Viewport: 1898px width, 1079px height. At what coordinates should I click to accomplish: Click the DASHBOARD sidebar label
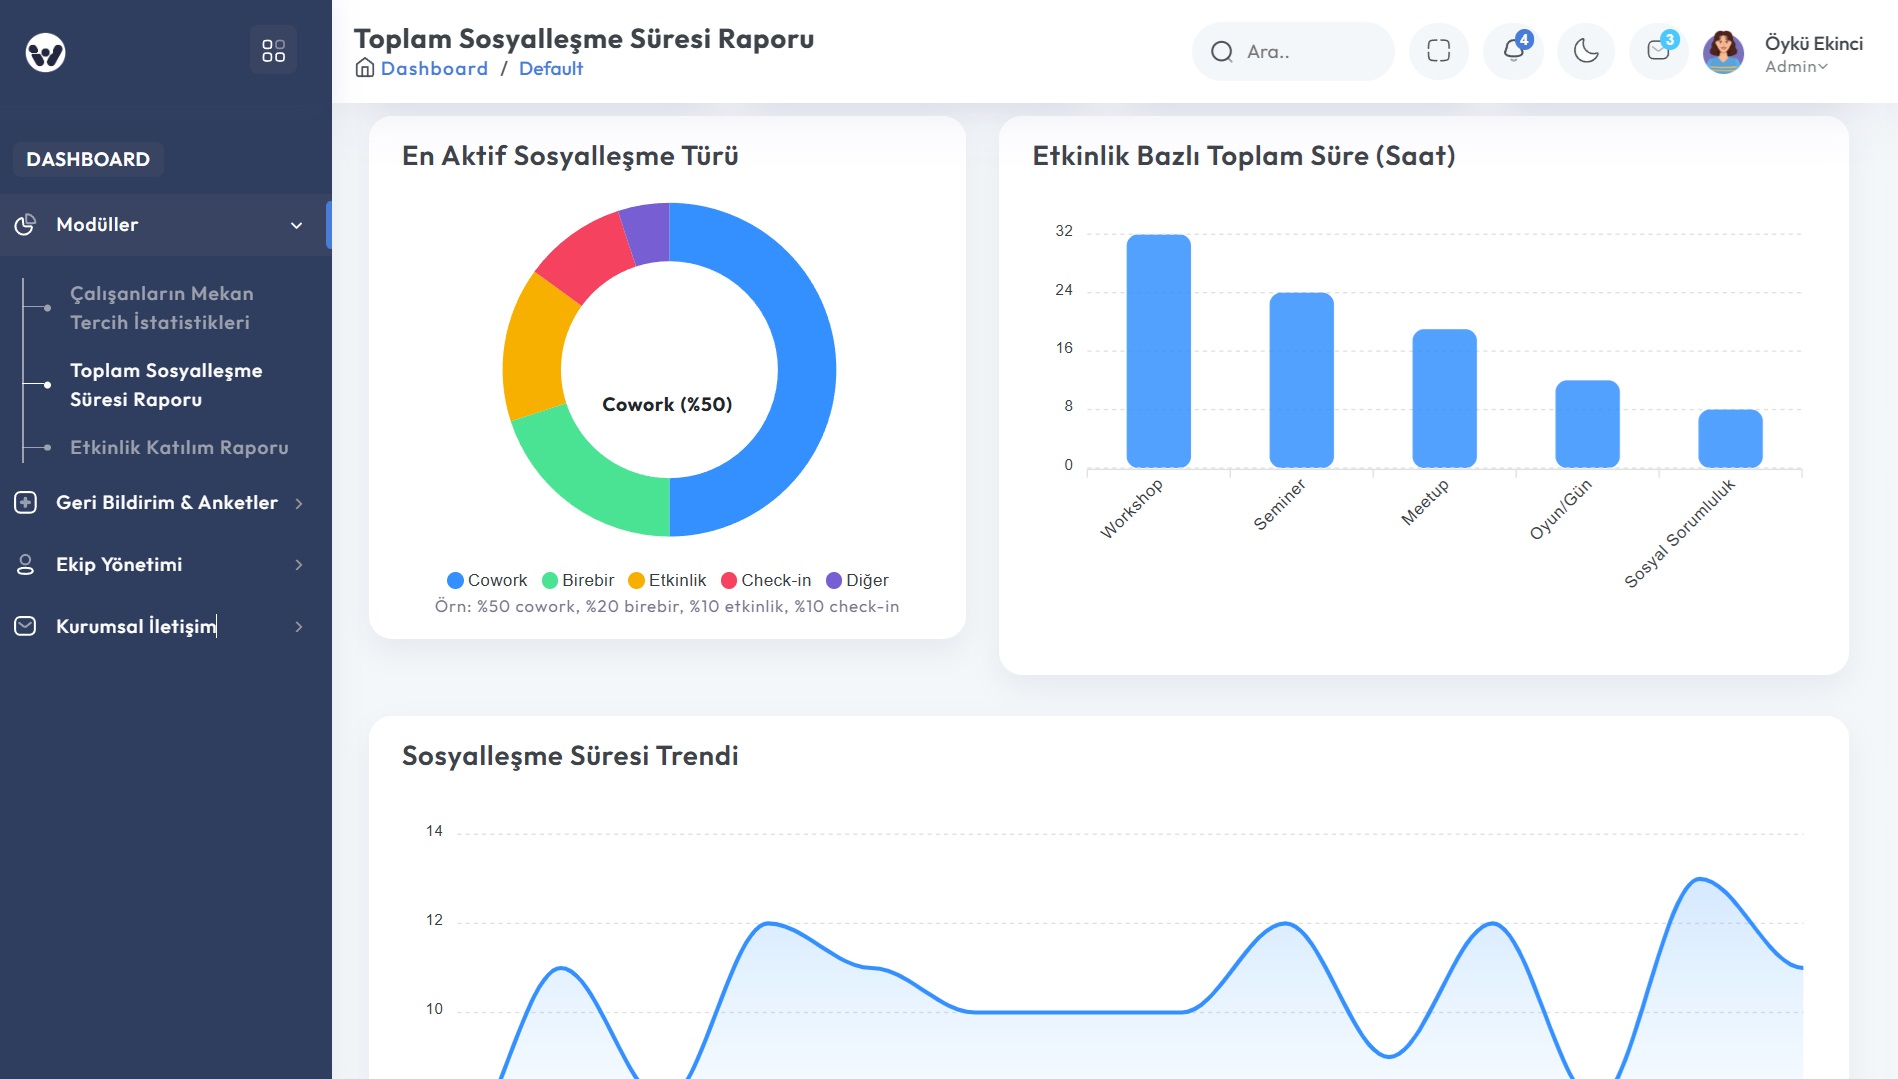pyautogui.click(x=88, y=159)
